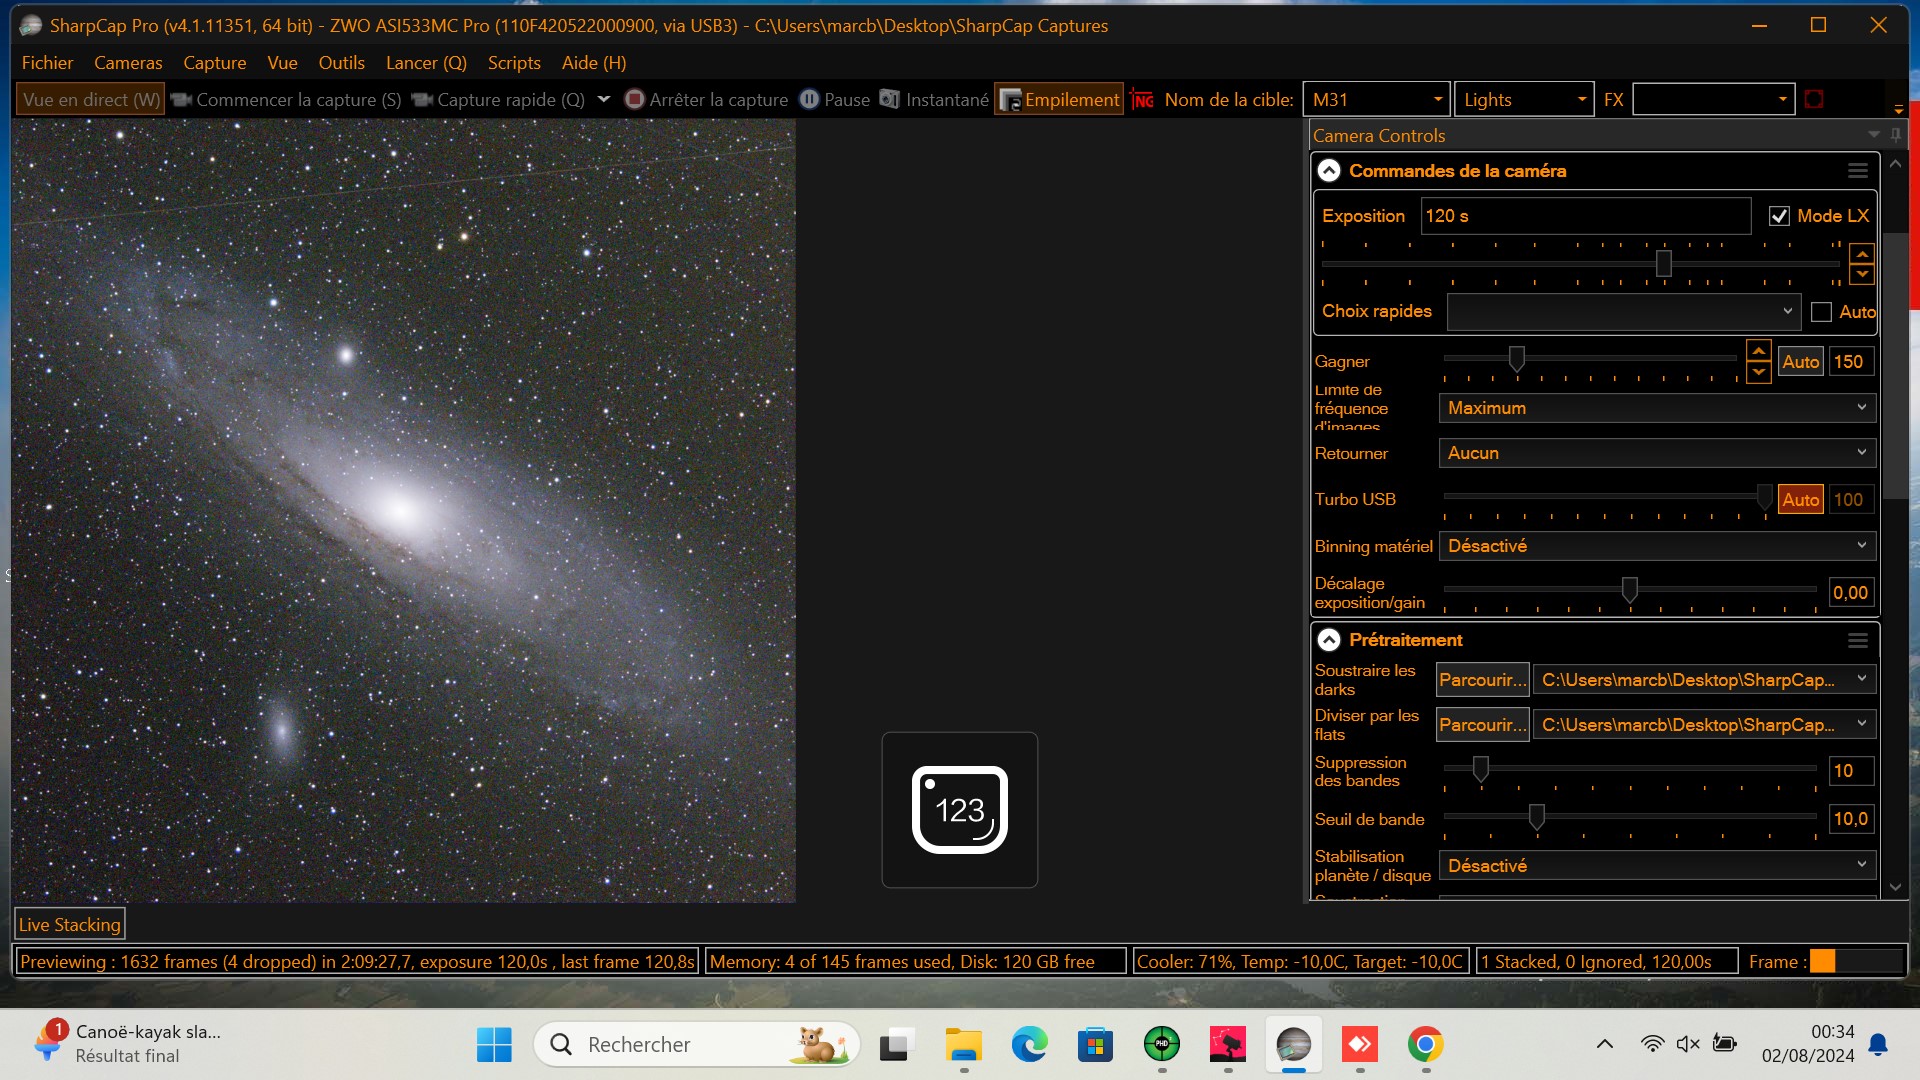Image resolution: width=1920 pixels, height=1080 pixels.
Task: Click the Capture rapide camera icon
Action: coord(422,99)
